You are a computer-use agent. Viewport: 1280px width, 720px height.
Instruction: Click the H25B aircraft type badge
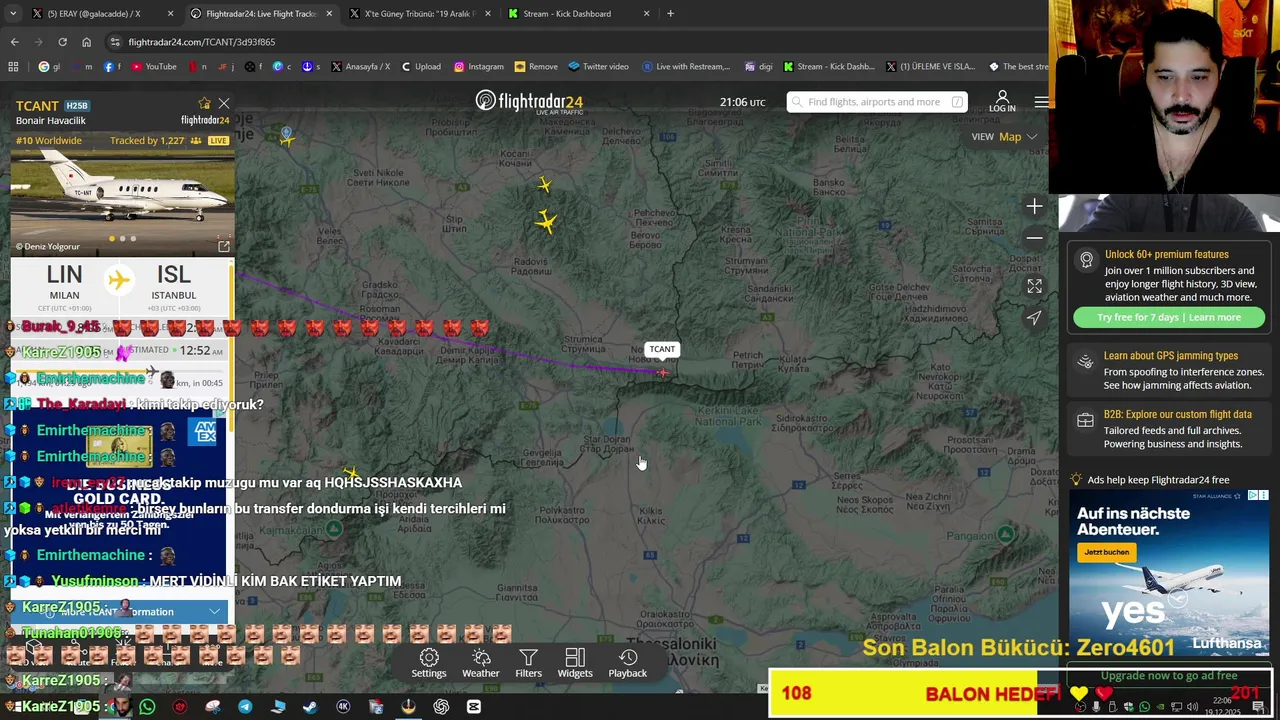click(76, 106)
